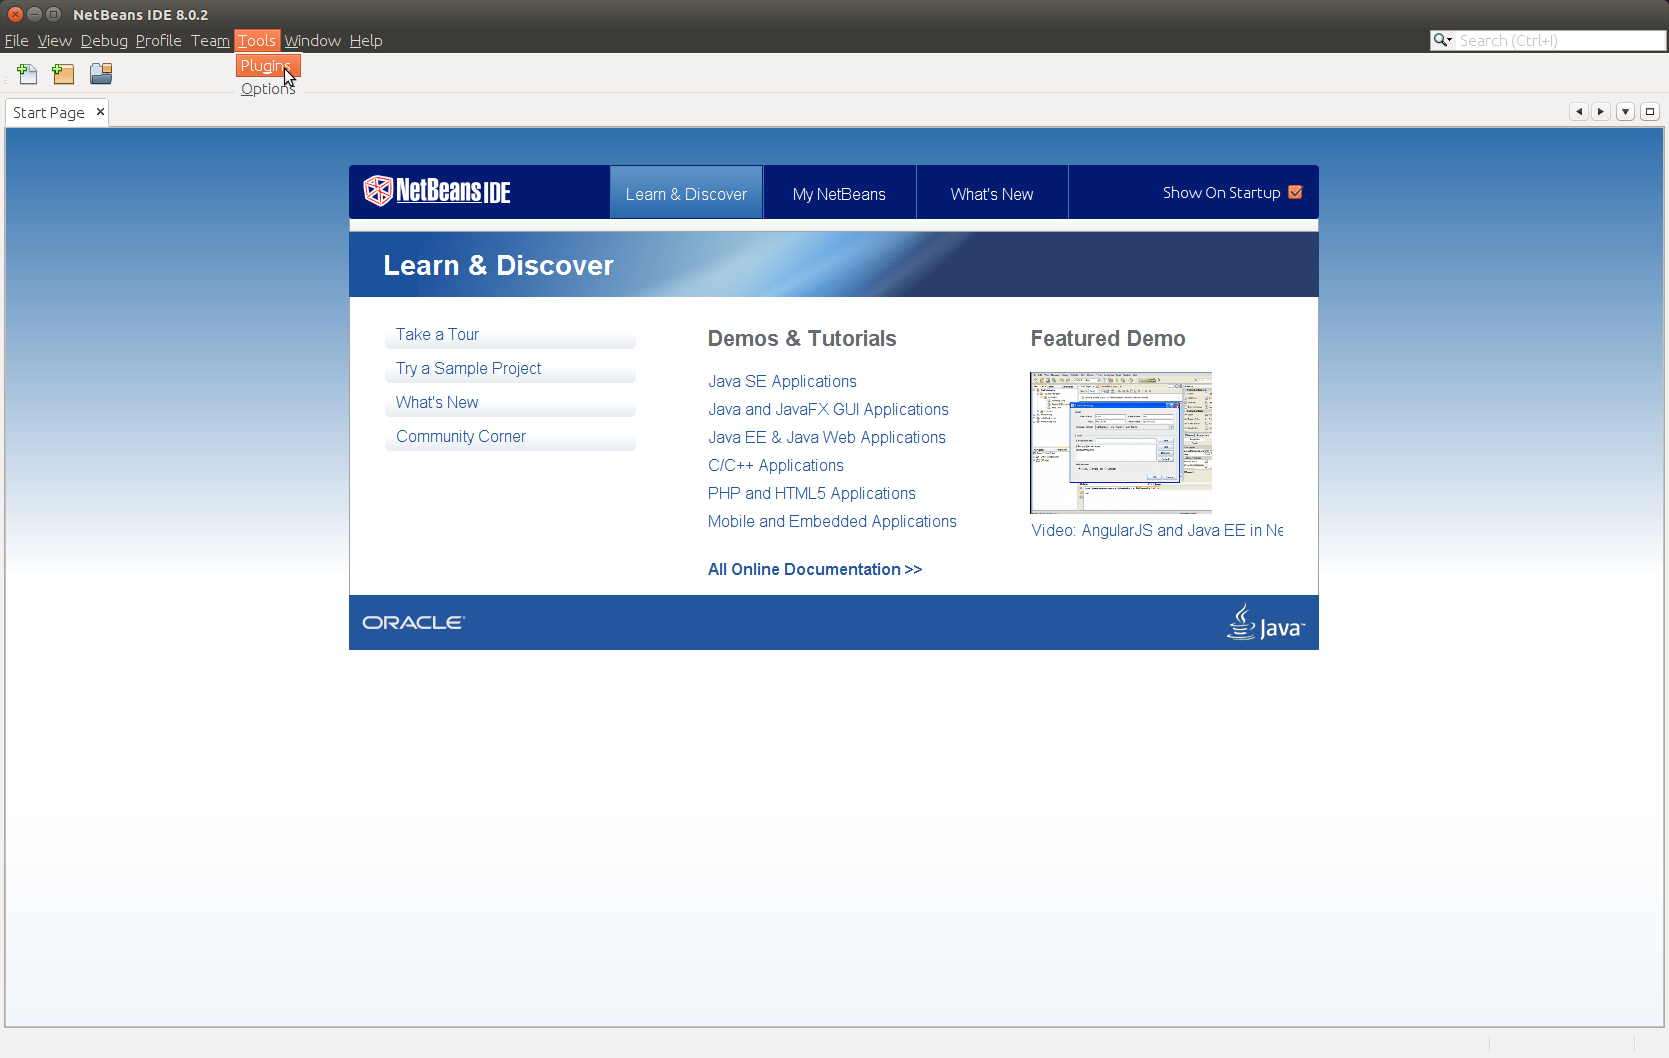This screenshot has width=1669, height=1058.
Task: Maximize the editor window button
Action: (1650, 112)
